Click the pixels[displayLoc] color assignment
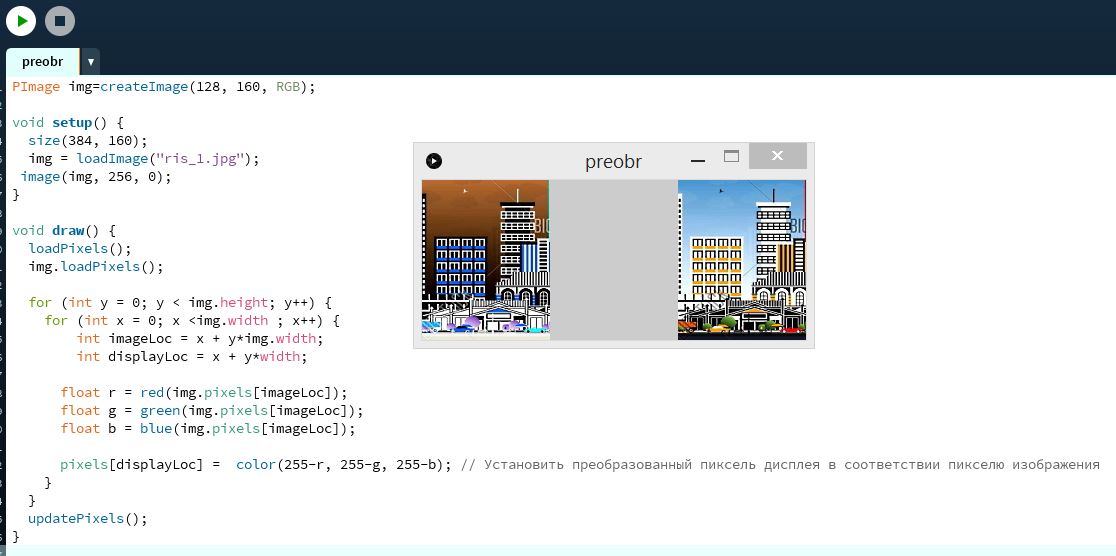The width and height of the screenshot is (1116, 556). point(256,465)
